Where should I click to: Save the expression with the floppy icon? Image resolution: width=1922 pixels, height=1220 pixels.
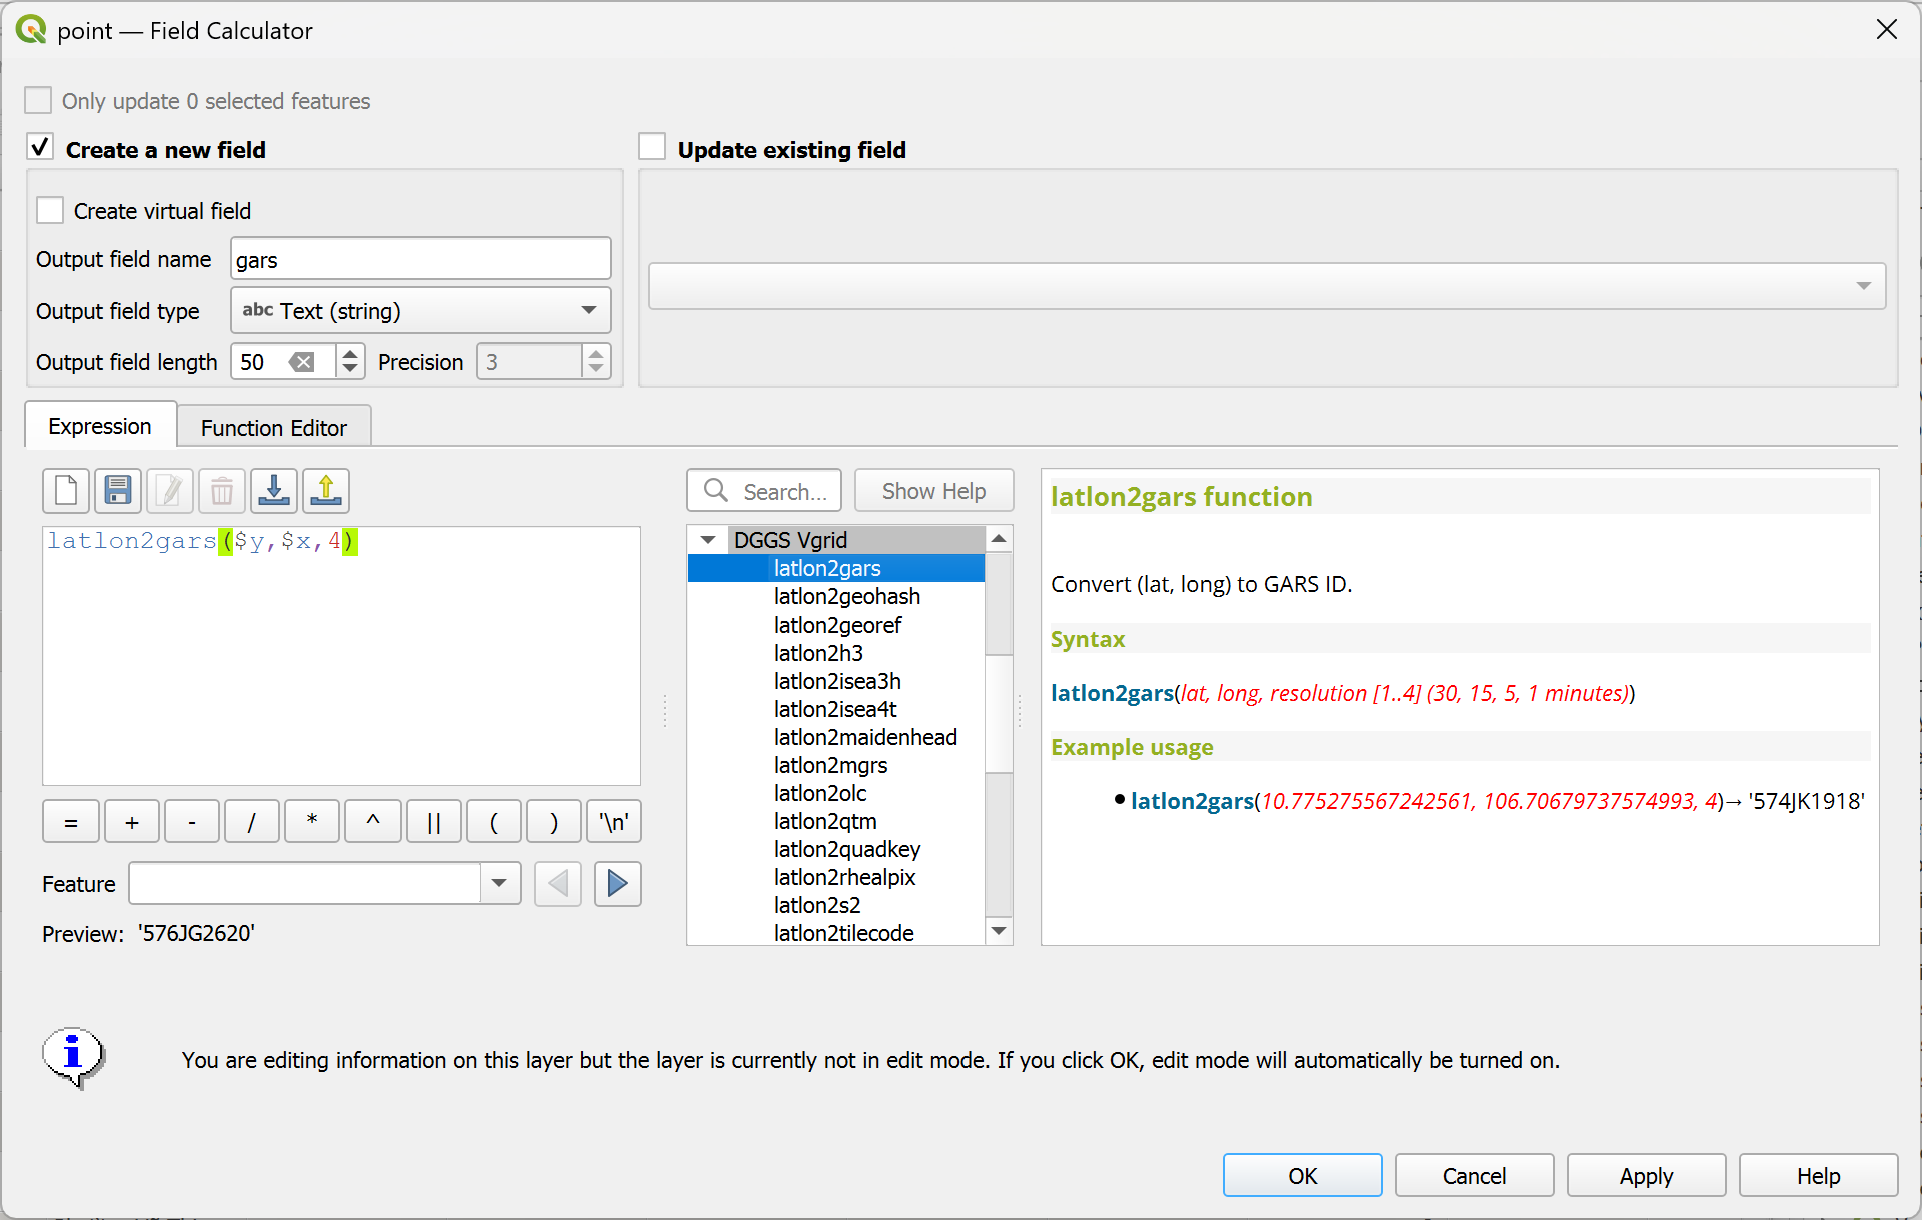pyautogui.click(x=118, y=491)
